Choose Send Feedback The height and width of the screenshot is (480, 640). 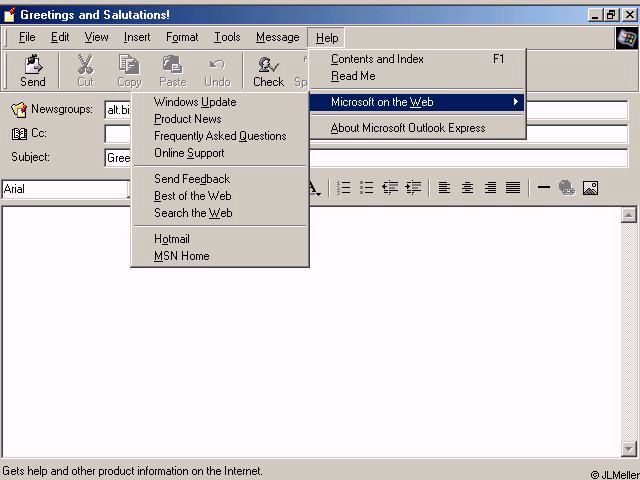pos(220,179)
